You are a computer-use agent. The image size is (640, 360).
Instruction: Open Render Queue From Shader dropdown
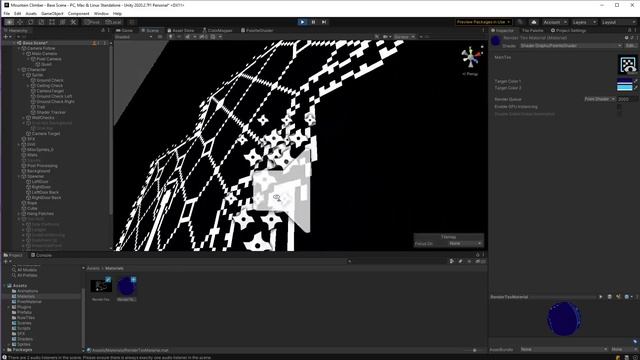click(599, 99)
